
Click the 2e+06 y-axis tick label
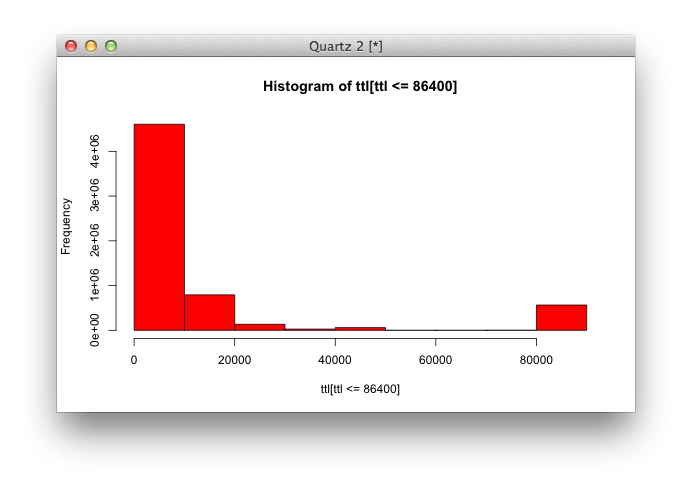96,241
